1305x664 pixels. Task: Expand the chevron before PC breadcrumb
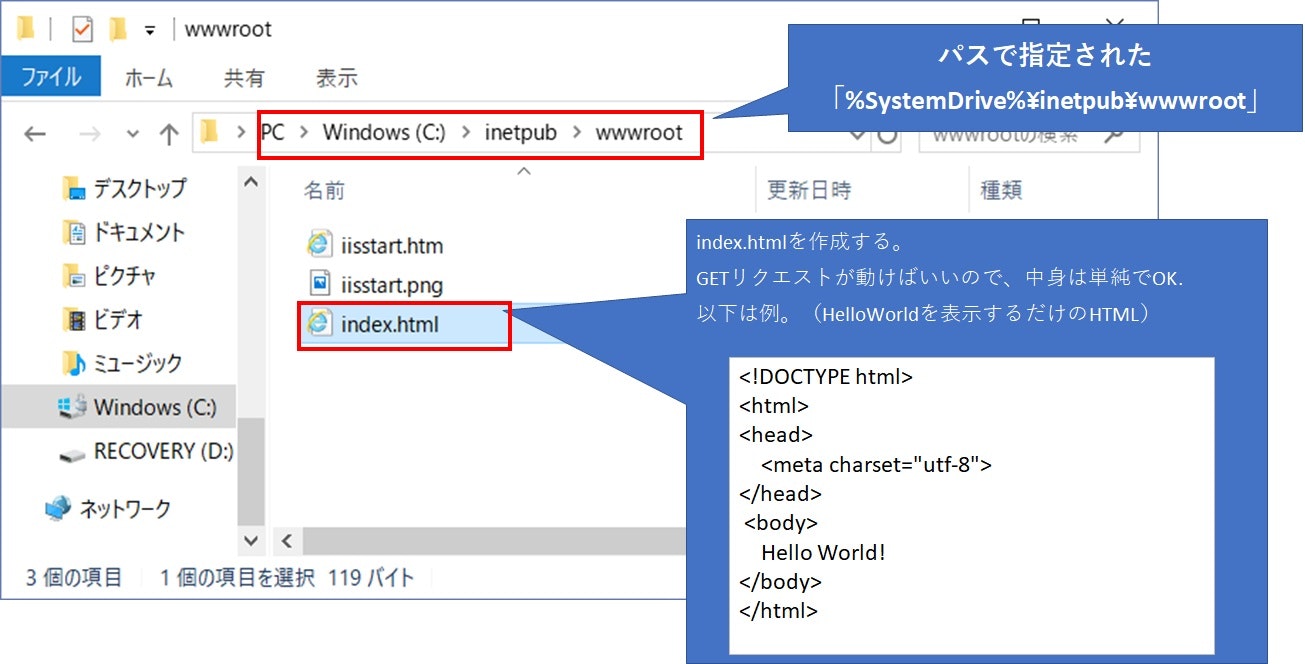click(240, 132)
